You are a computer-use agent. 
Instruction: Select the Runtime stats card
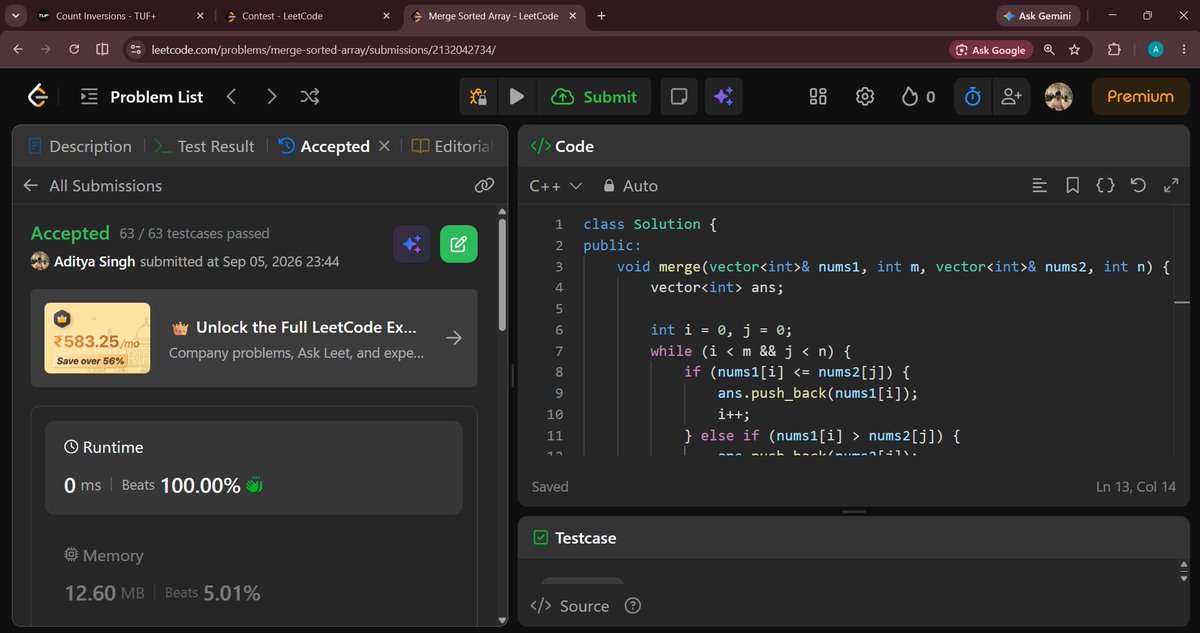254,467
